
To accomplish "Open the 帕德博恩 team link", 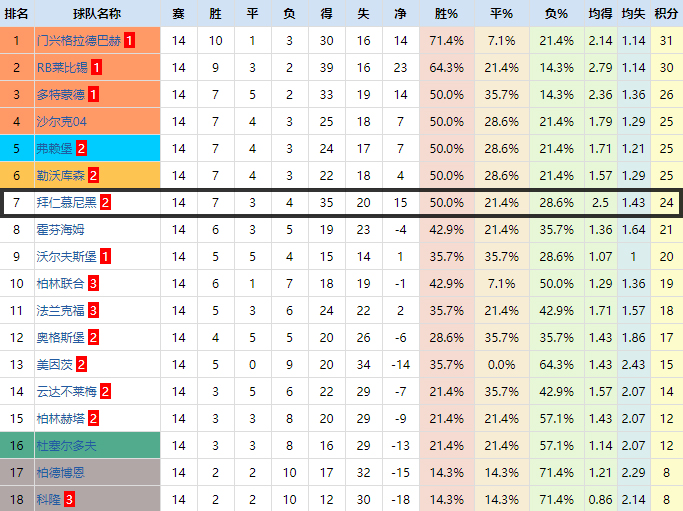I will point(61,472).
